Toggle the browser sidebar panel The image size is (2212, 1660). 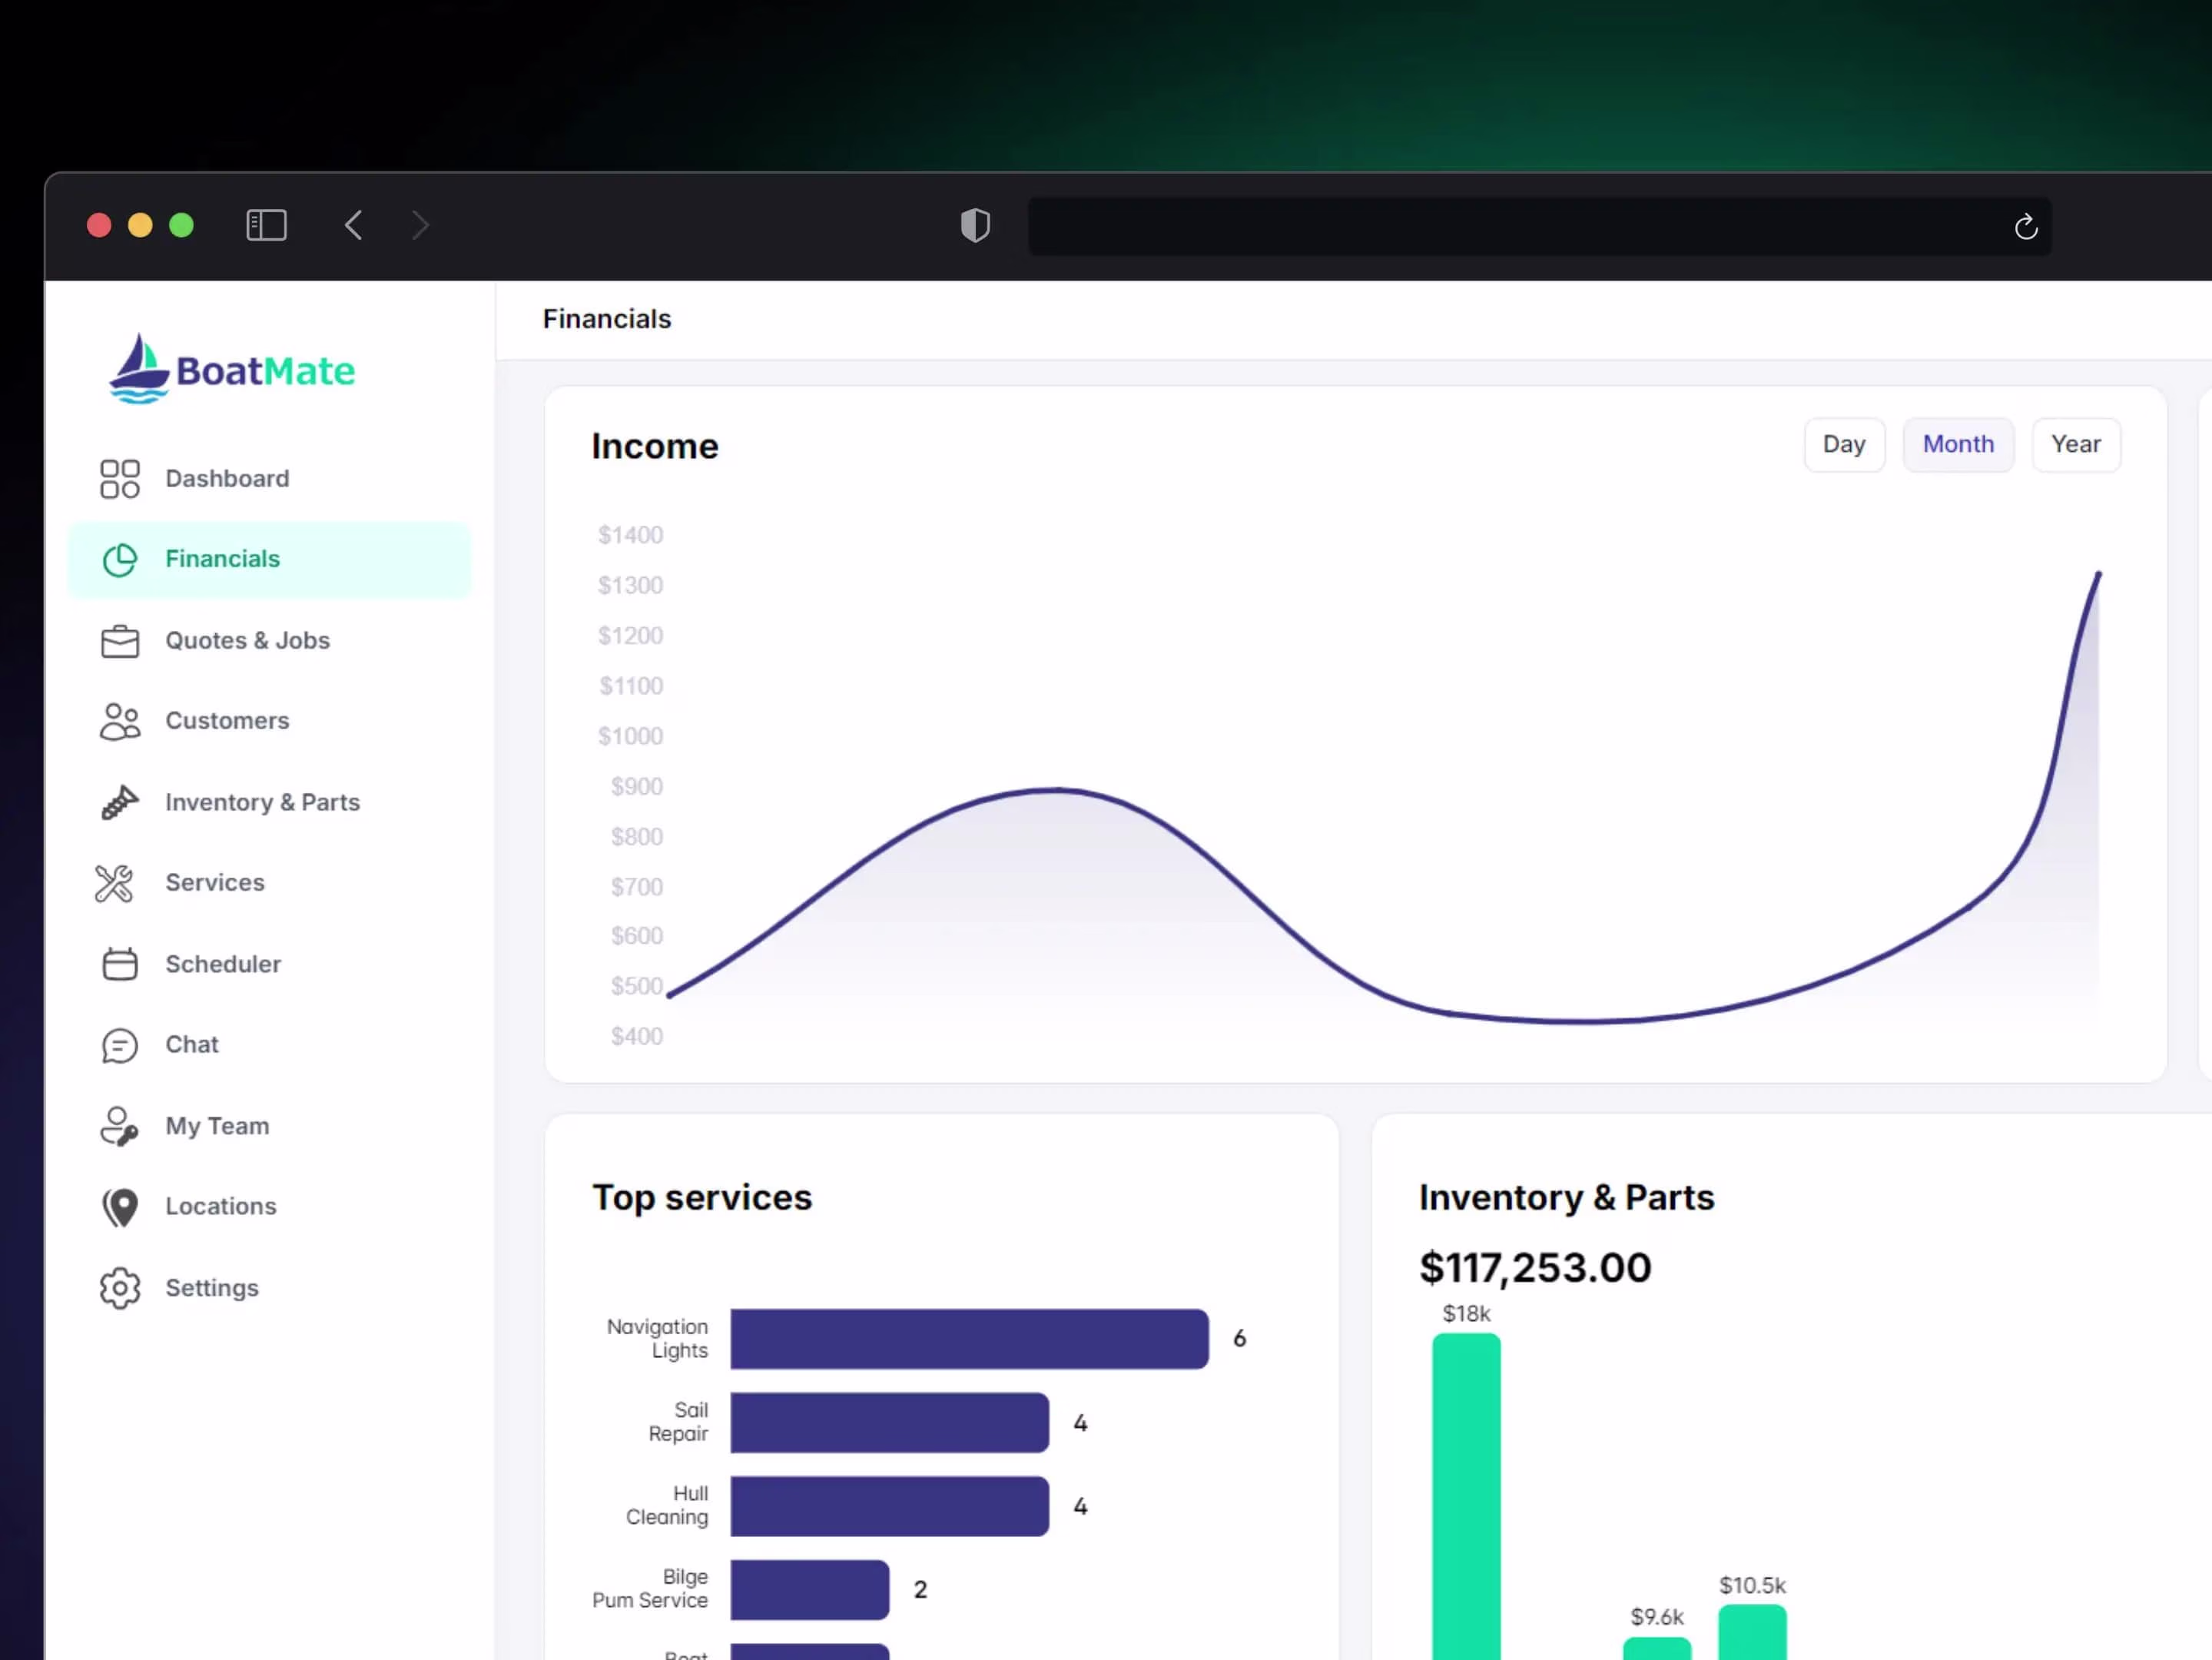[x=266, y=225]
